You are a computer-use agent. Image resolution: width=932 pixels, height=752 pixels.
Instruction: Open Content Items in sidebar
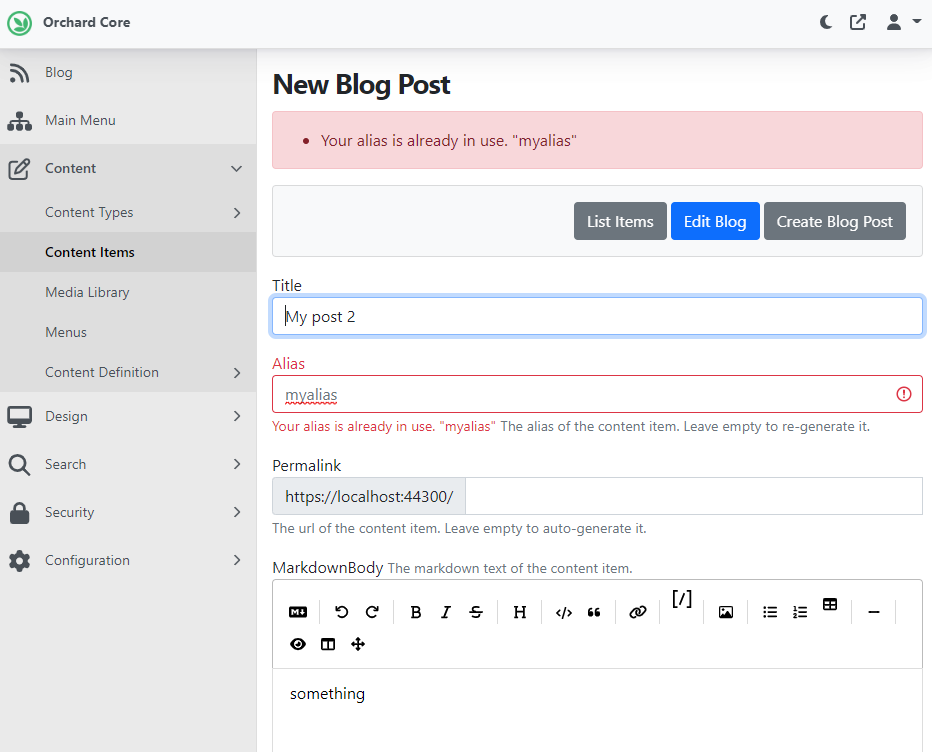[x=90, y=252]
